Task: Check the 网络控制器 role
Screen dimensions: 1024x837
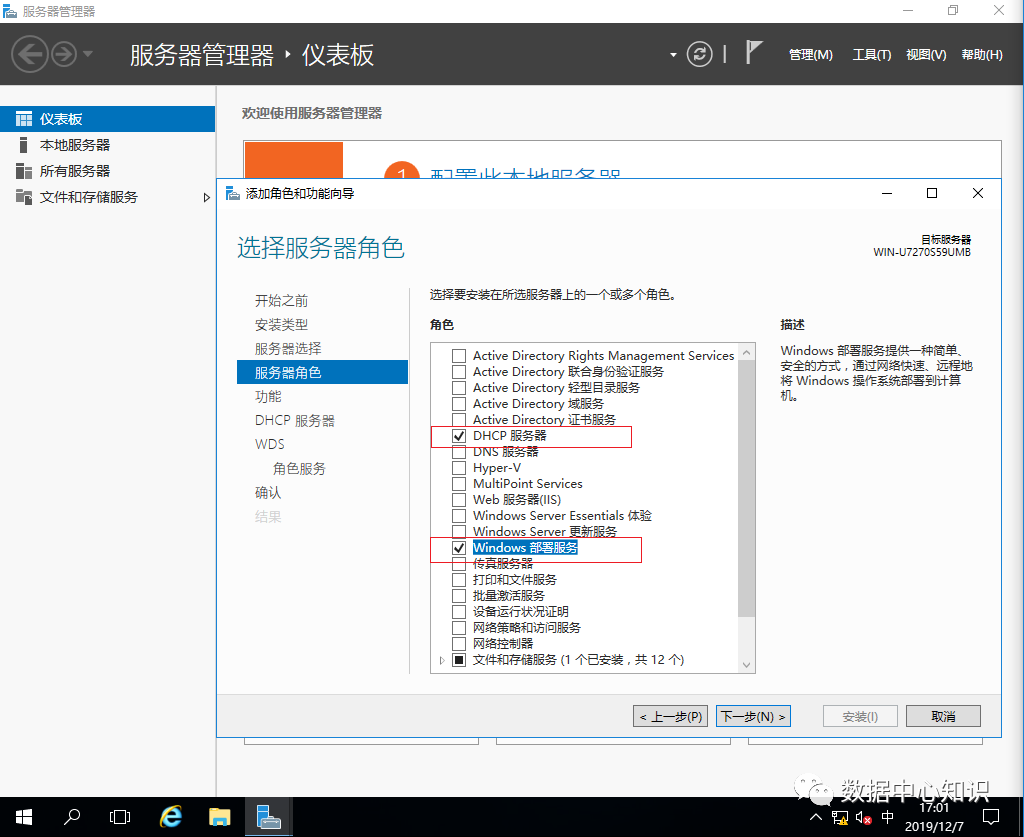Action: pos(459,644)
